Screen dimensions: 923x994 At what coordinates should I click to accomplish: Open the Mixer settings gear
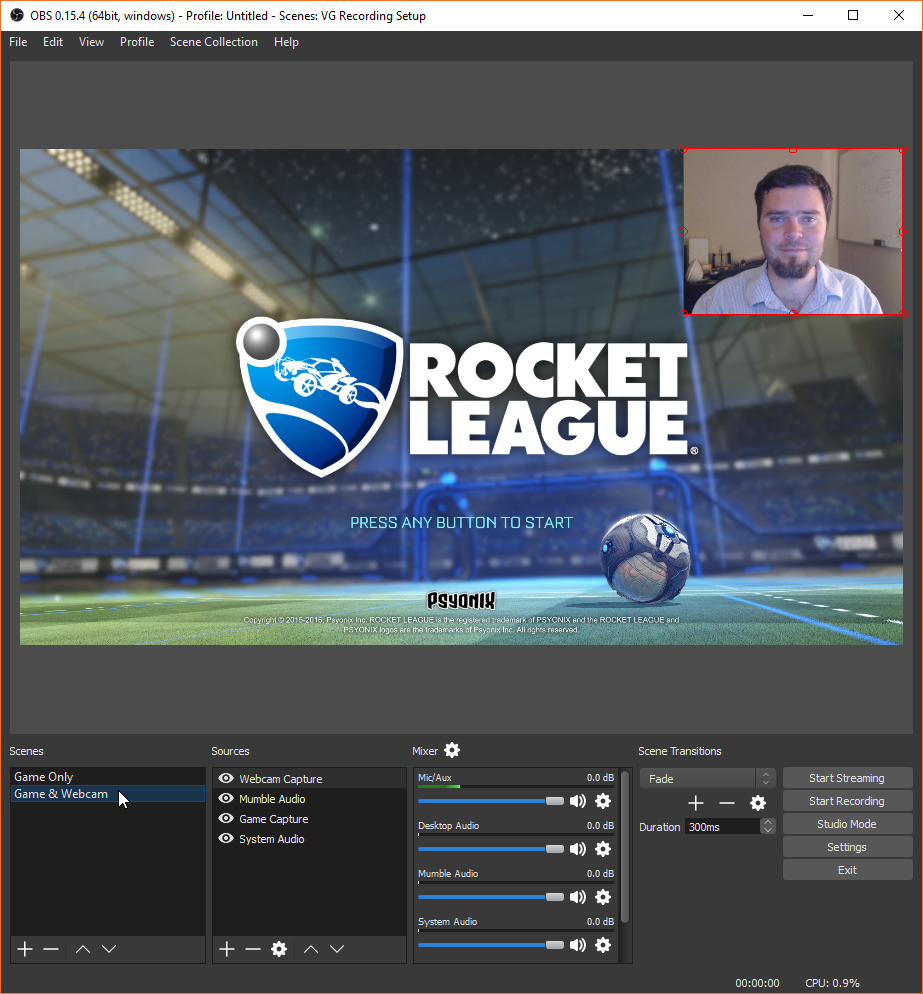[x=451, y=751]
